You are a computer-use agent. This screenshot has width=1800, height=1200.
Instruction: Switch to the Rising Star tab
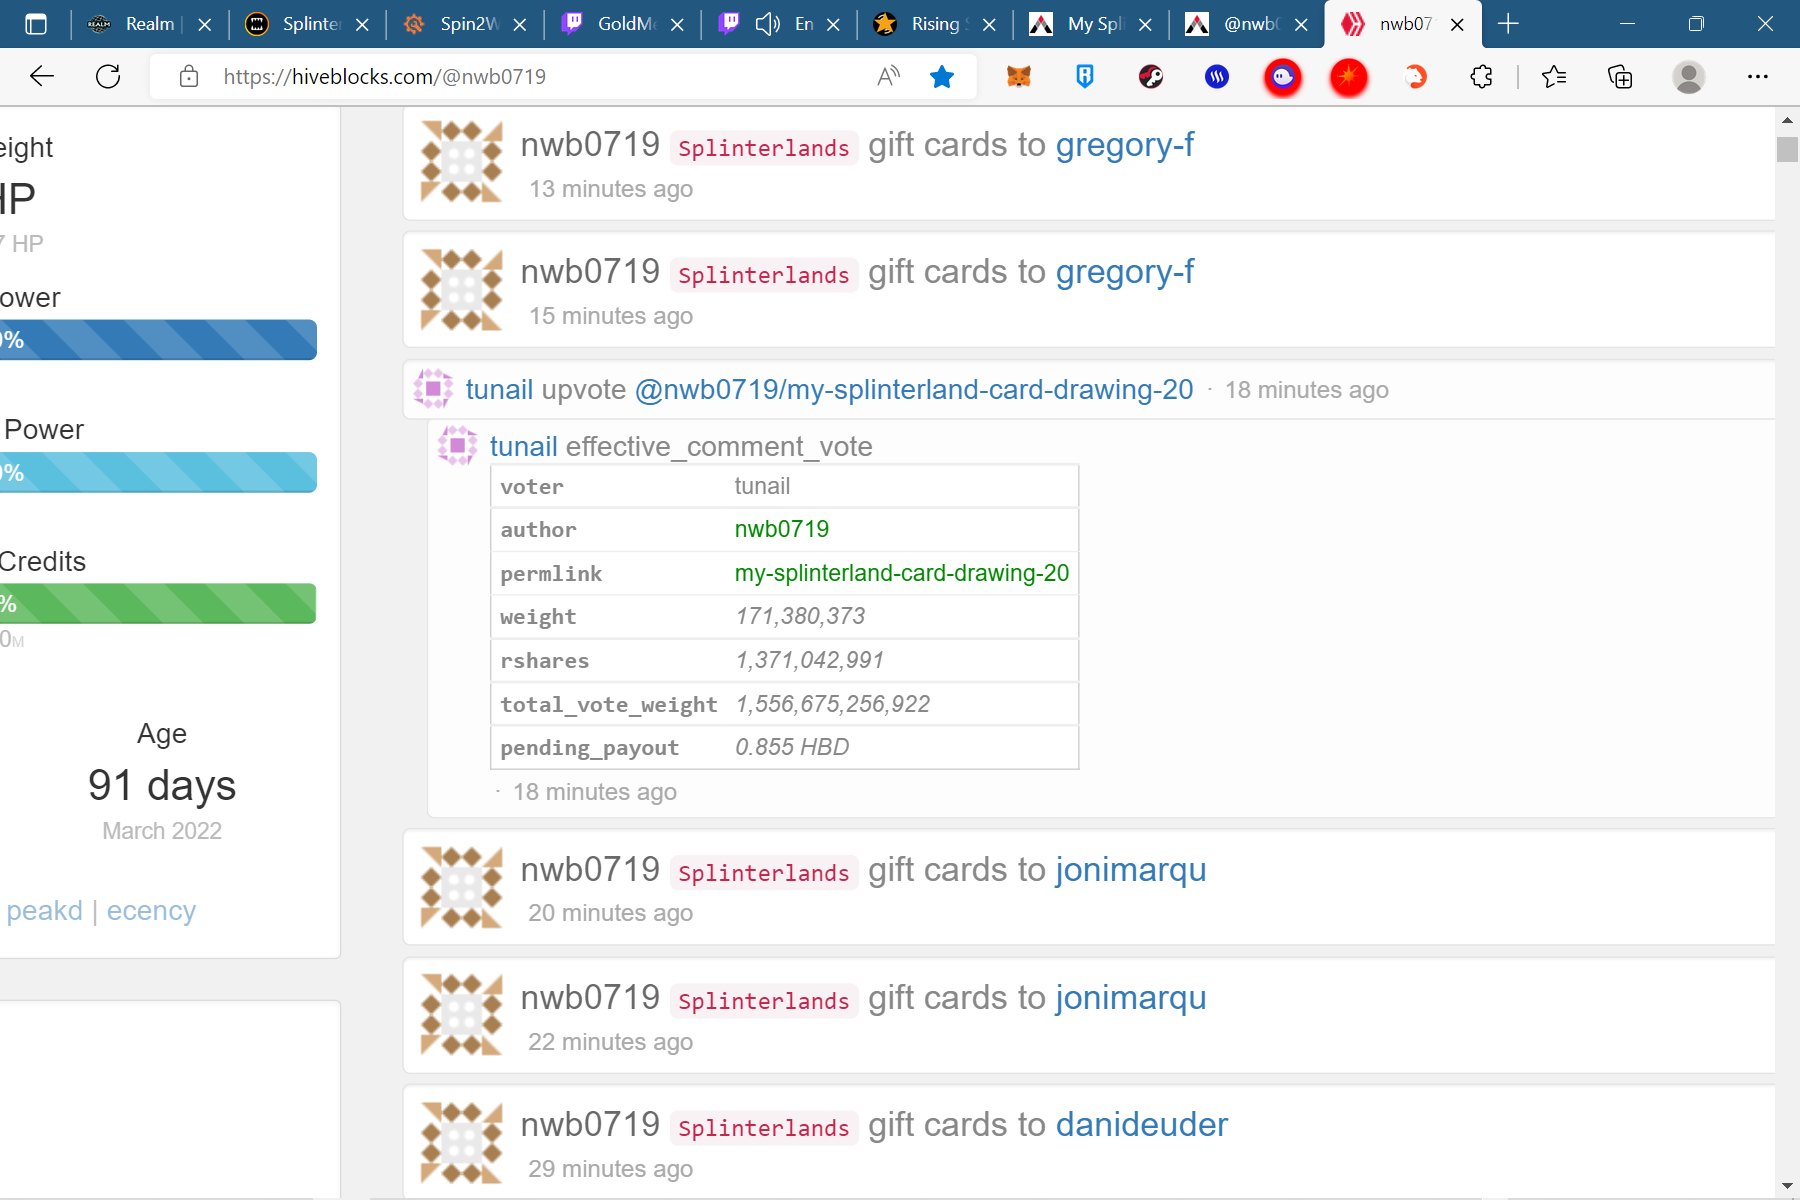coord(932,24)
